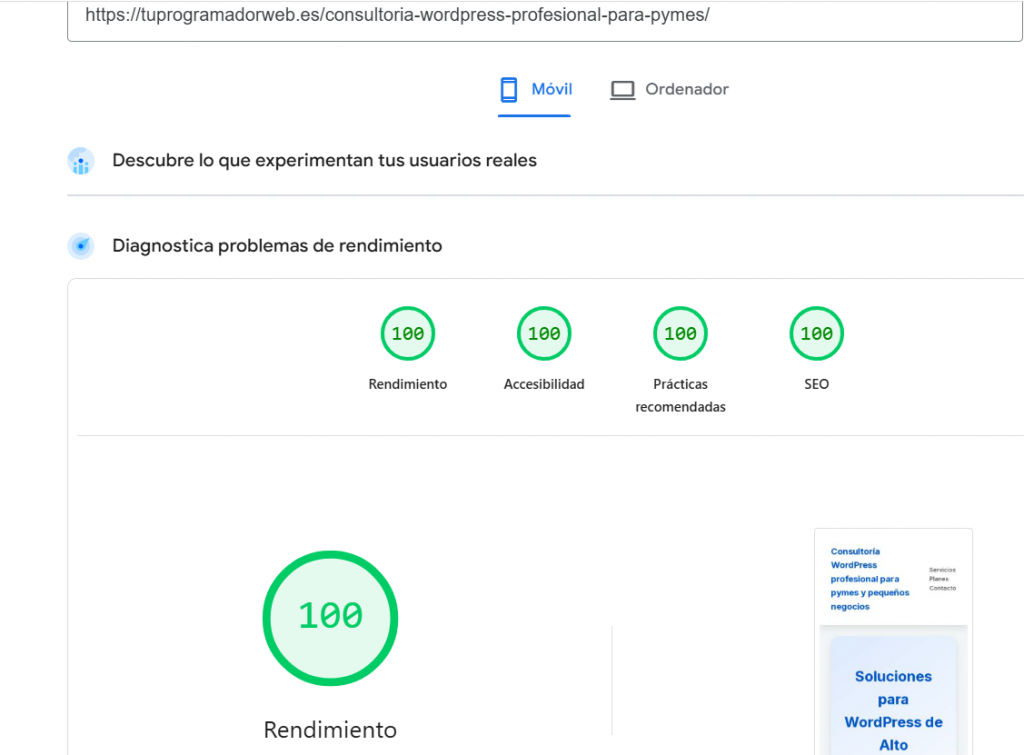
Task: Click the green 100 circle above Accesibilidad
Action: coord(544,333)
